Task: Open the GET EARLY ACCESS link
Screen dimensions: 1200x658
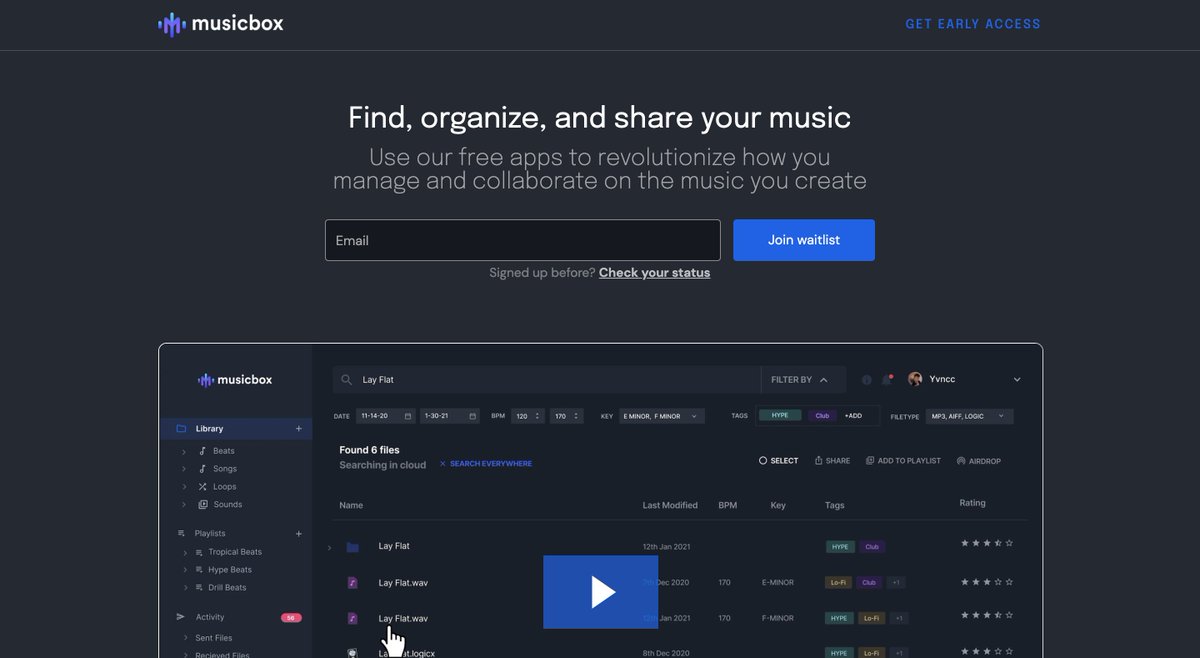Action: [973, 24]
